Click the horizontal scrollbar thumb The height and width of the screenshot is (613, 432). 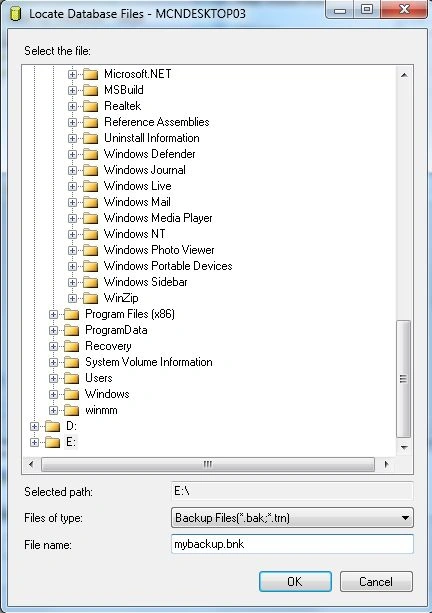point(208,465)
